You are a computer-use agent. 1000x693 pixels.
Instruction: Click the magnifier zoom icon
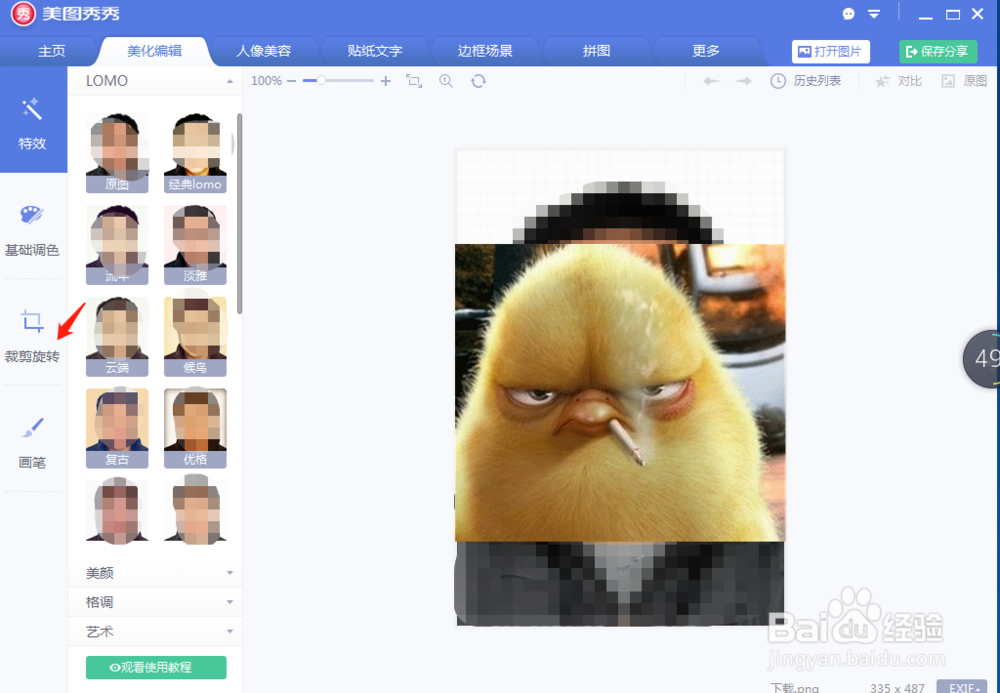tap(446, 81)
